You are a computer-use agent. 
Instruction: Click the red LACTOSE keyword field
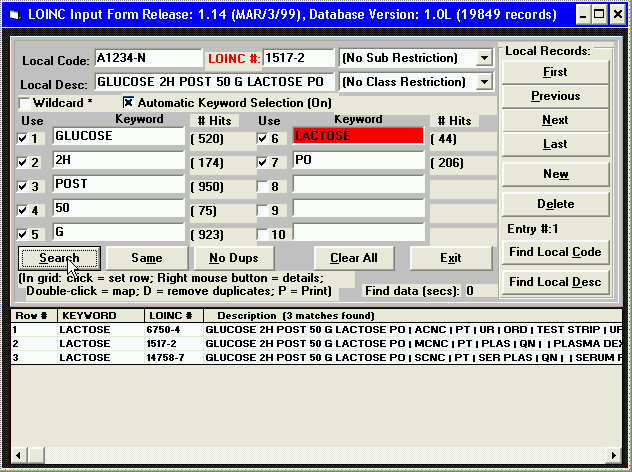(x=358, y=136)
